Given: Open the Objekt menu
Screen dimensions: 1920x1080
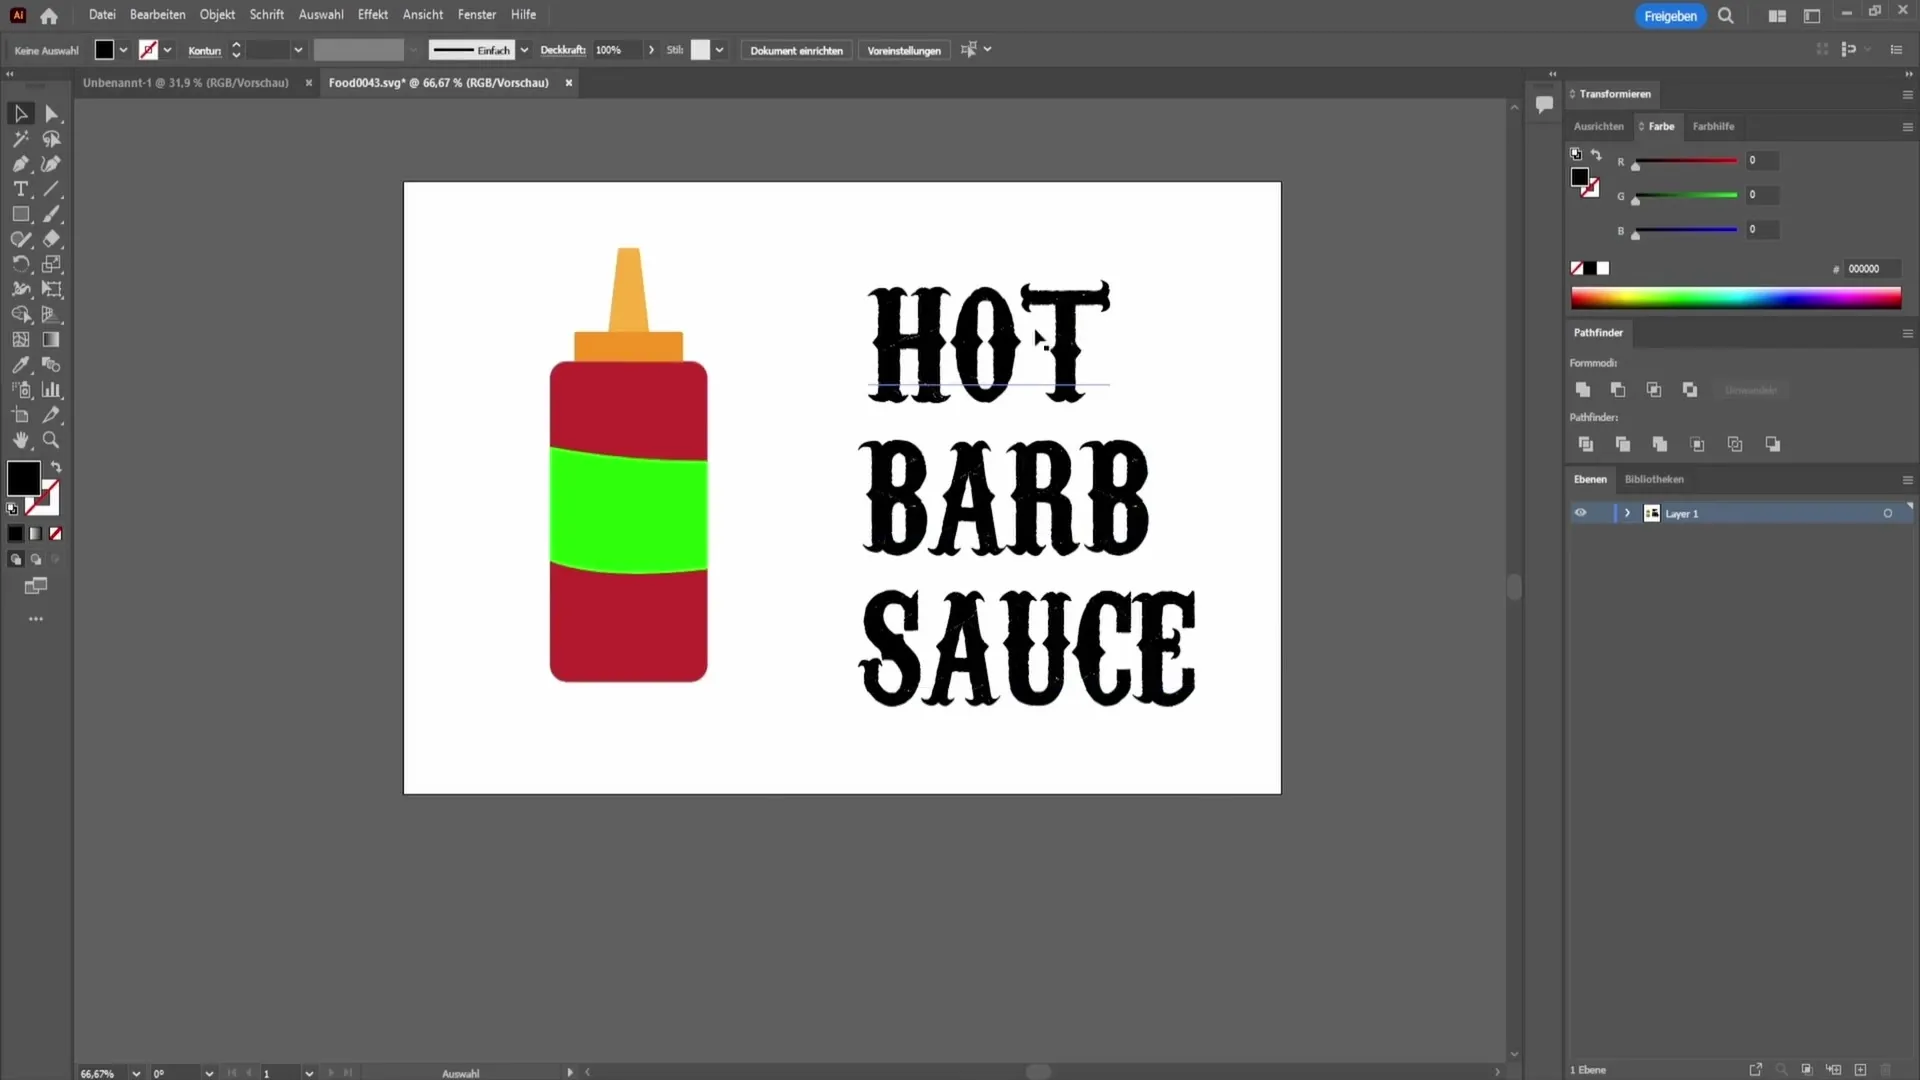Looking at the screenshot, I should pyautogui.click(x=217, y=15).
